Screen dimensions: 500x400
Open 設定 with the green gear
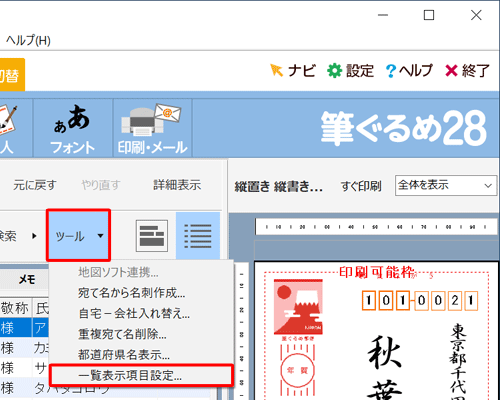point(350,71)
